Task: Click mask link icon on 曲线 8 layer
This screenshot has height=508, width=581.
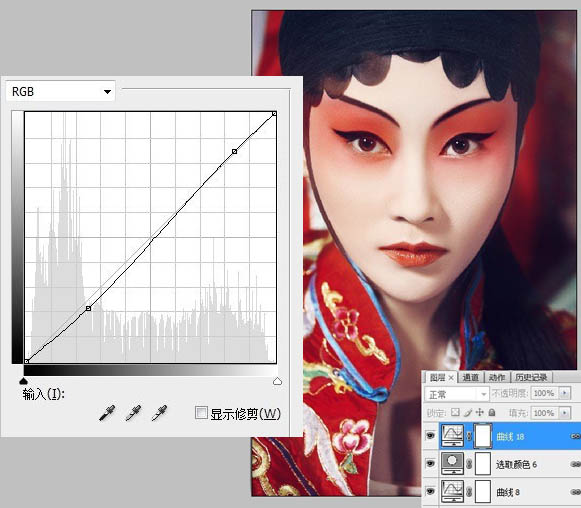Action: pos(469,492)
